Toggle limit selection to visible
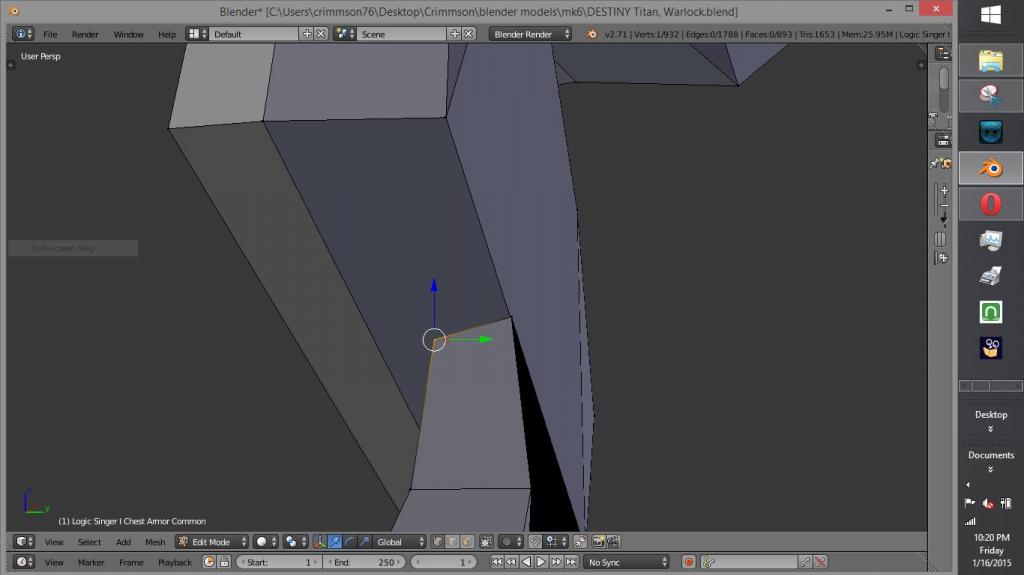 [x=486, y=542]
